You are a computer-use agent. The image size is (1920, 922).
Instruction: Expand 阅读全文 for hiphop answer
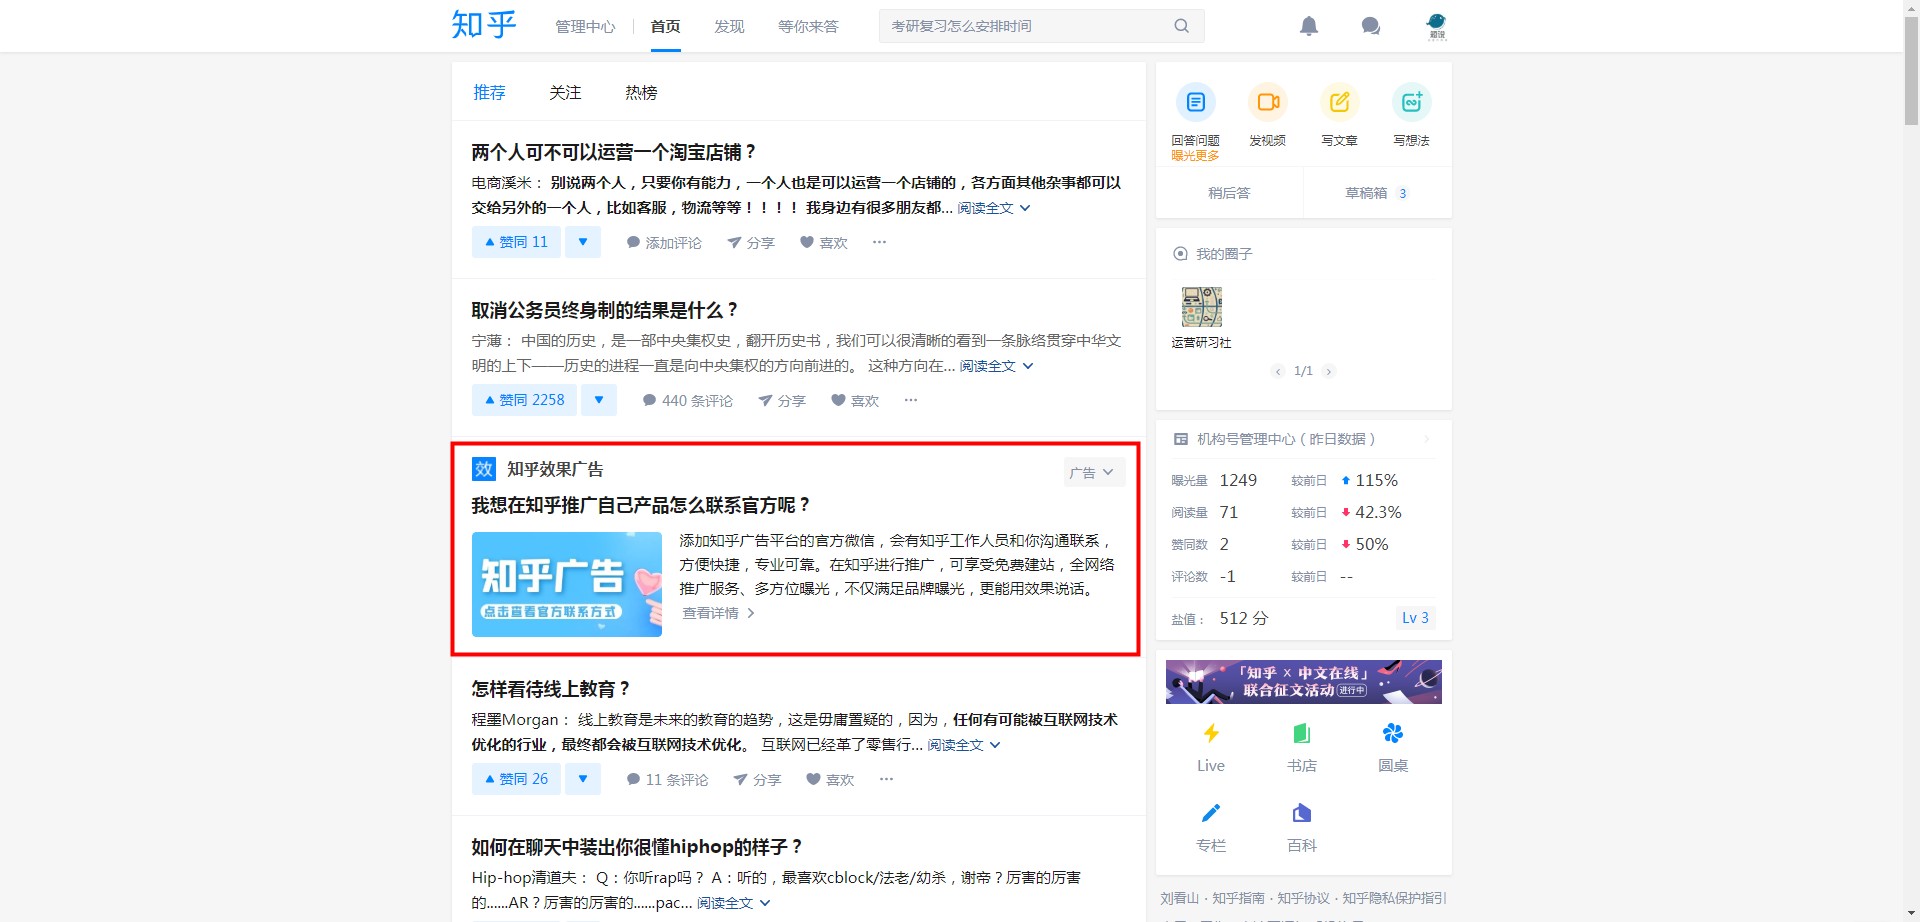coord(734,903)
